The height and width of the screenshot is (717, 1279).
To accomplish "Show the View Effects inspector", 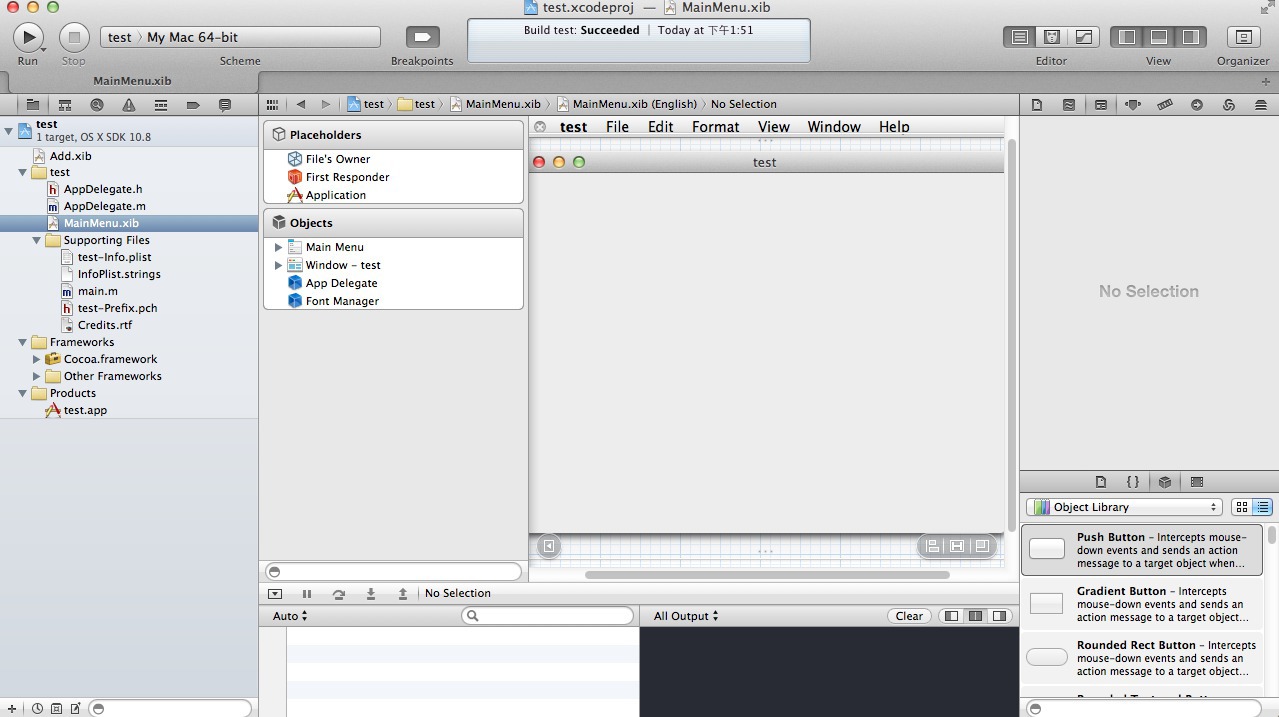I will [1260, 104].
